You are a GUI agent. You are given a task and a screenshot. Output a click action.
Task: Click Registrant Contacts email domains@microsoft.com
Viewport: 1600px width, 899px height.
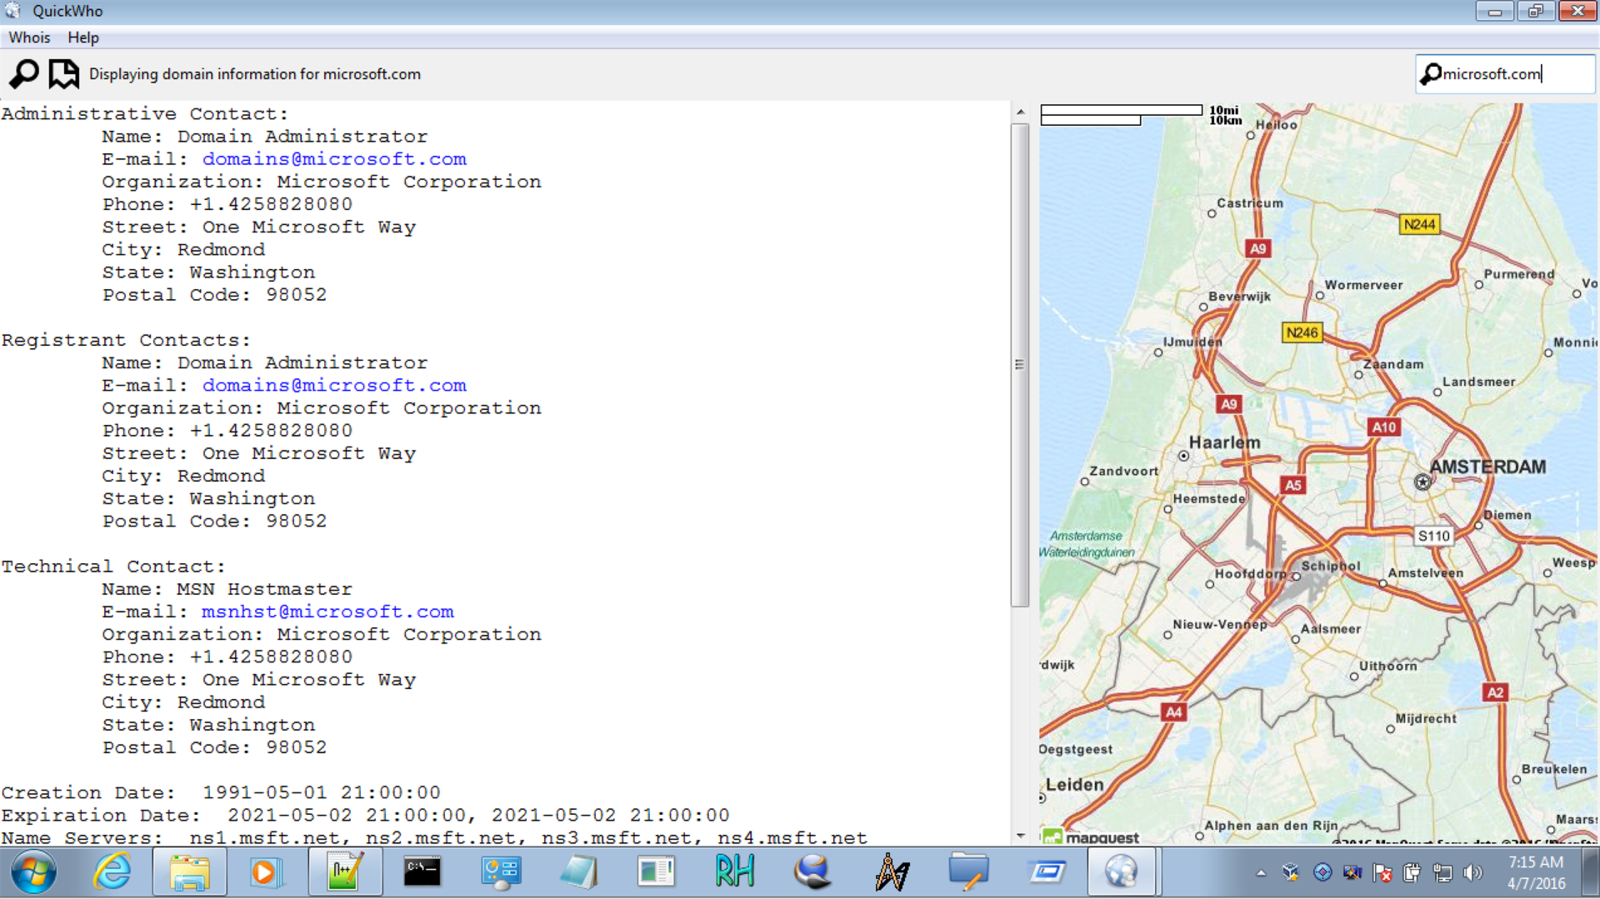point(334,385)
